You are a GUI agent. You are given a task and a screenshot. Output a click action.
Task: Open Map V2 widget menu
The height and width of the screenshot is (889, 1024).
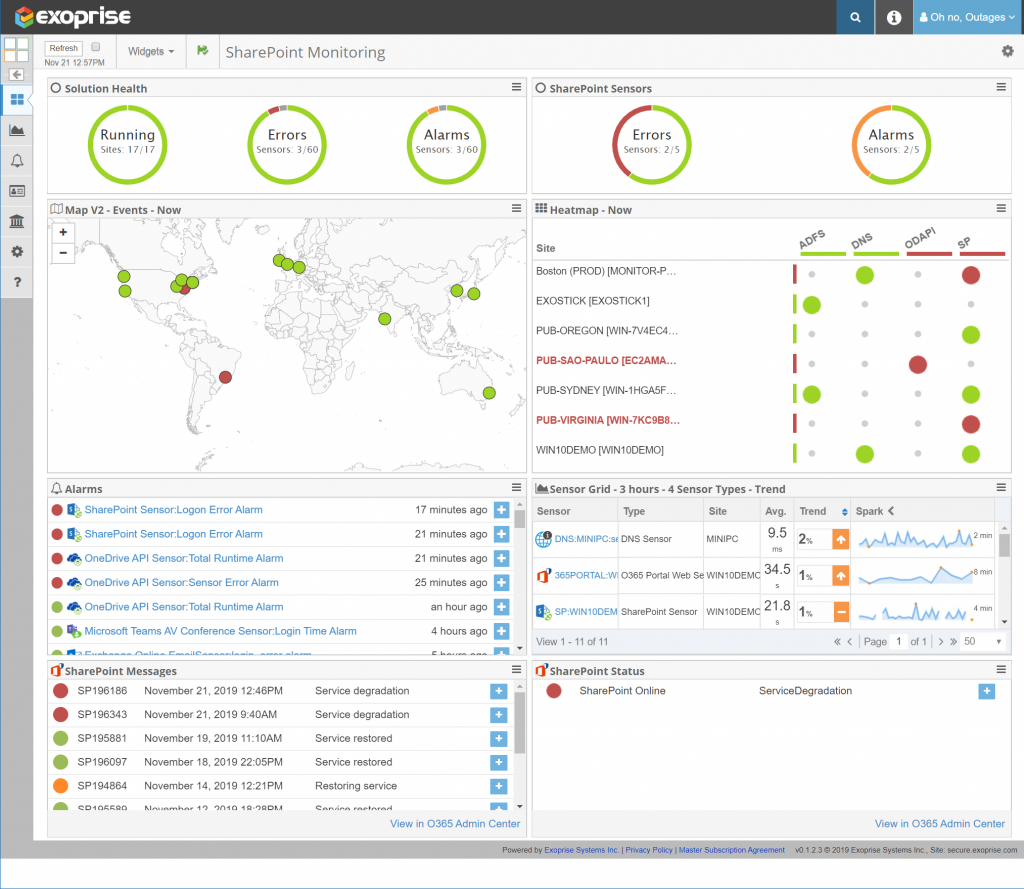tap(516, 208)
